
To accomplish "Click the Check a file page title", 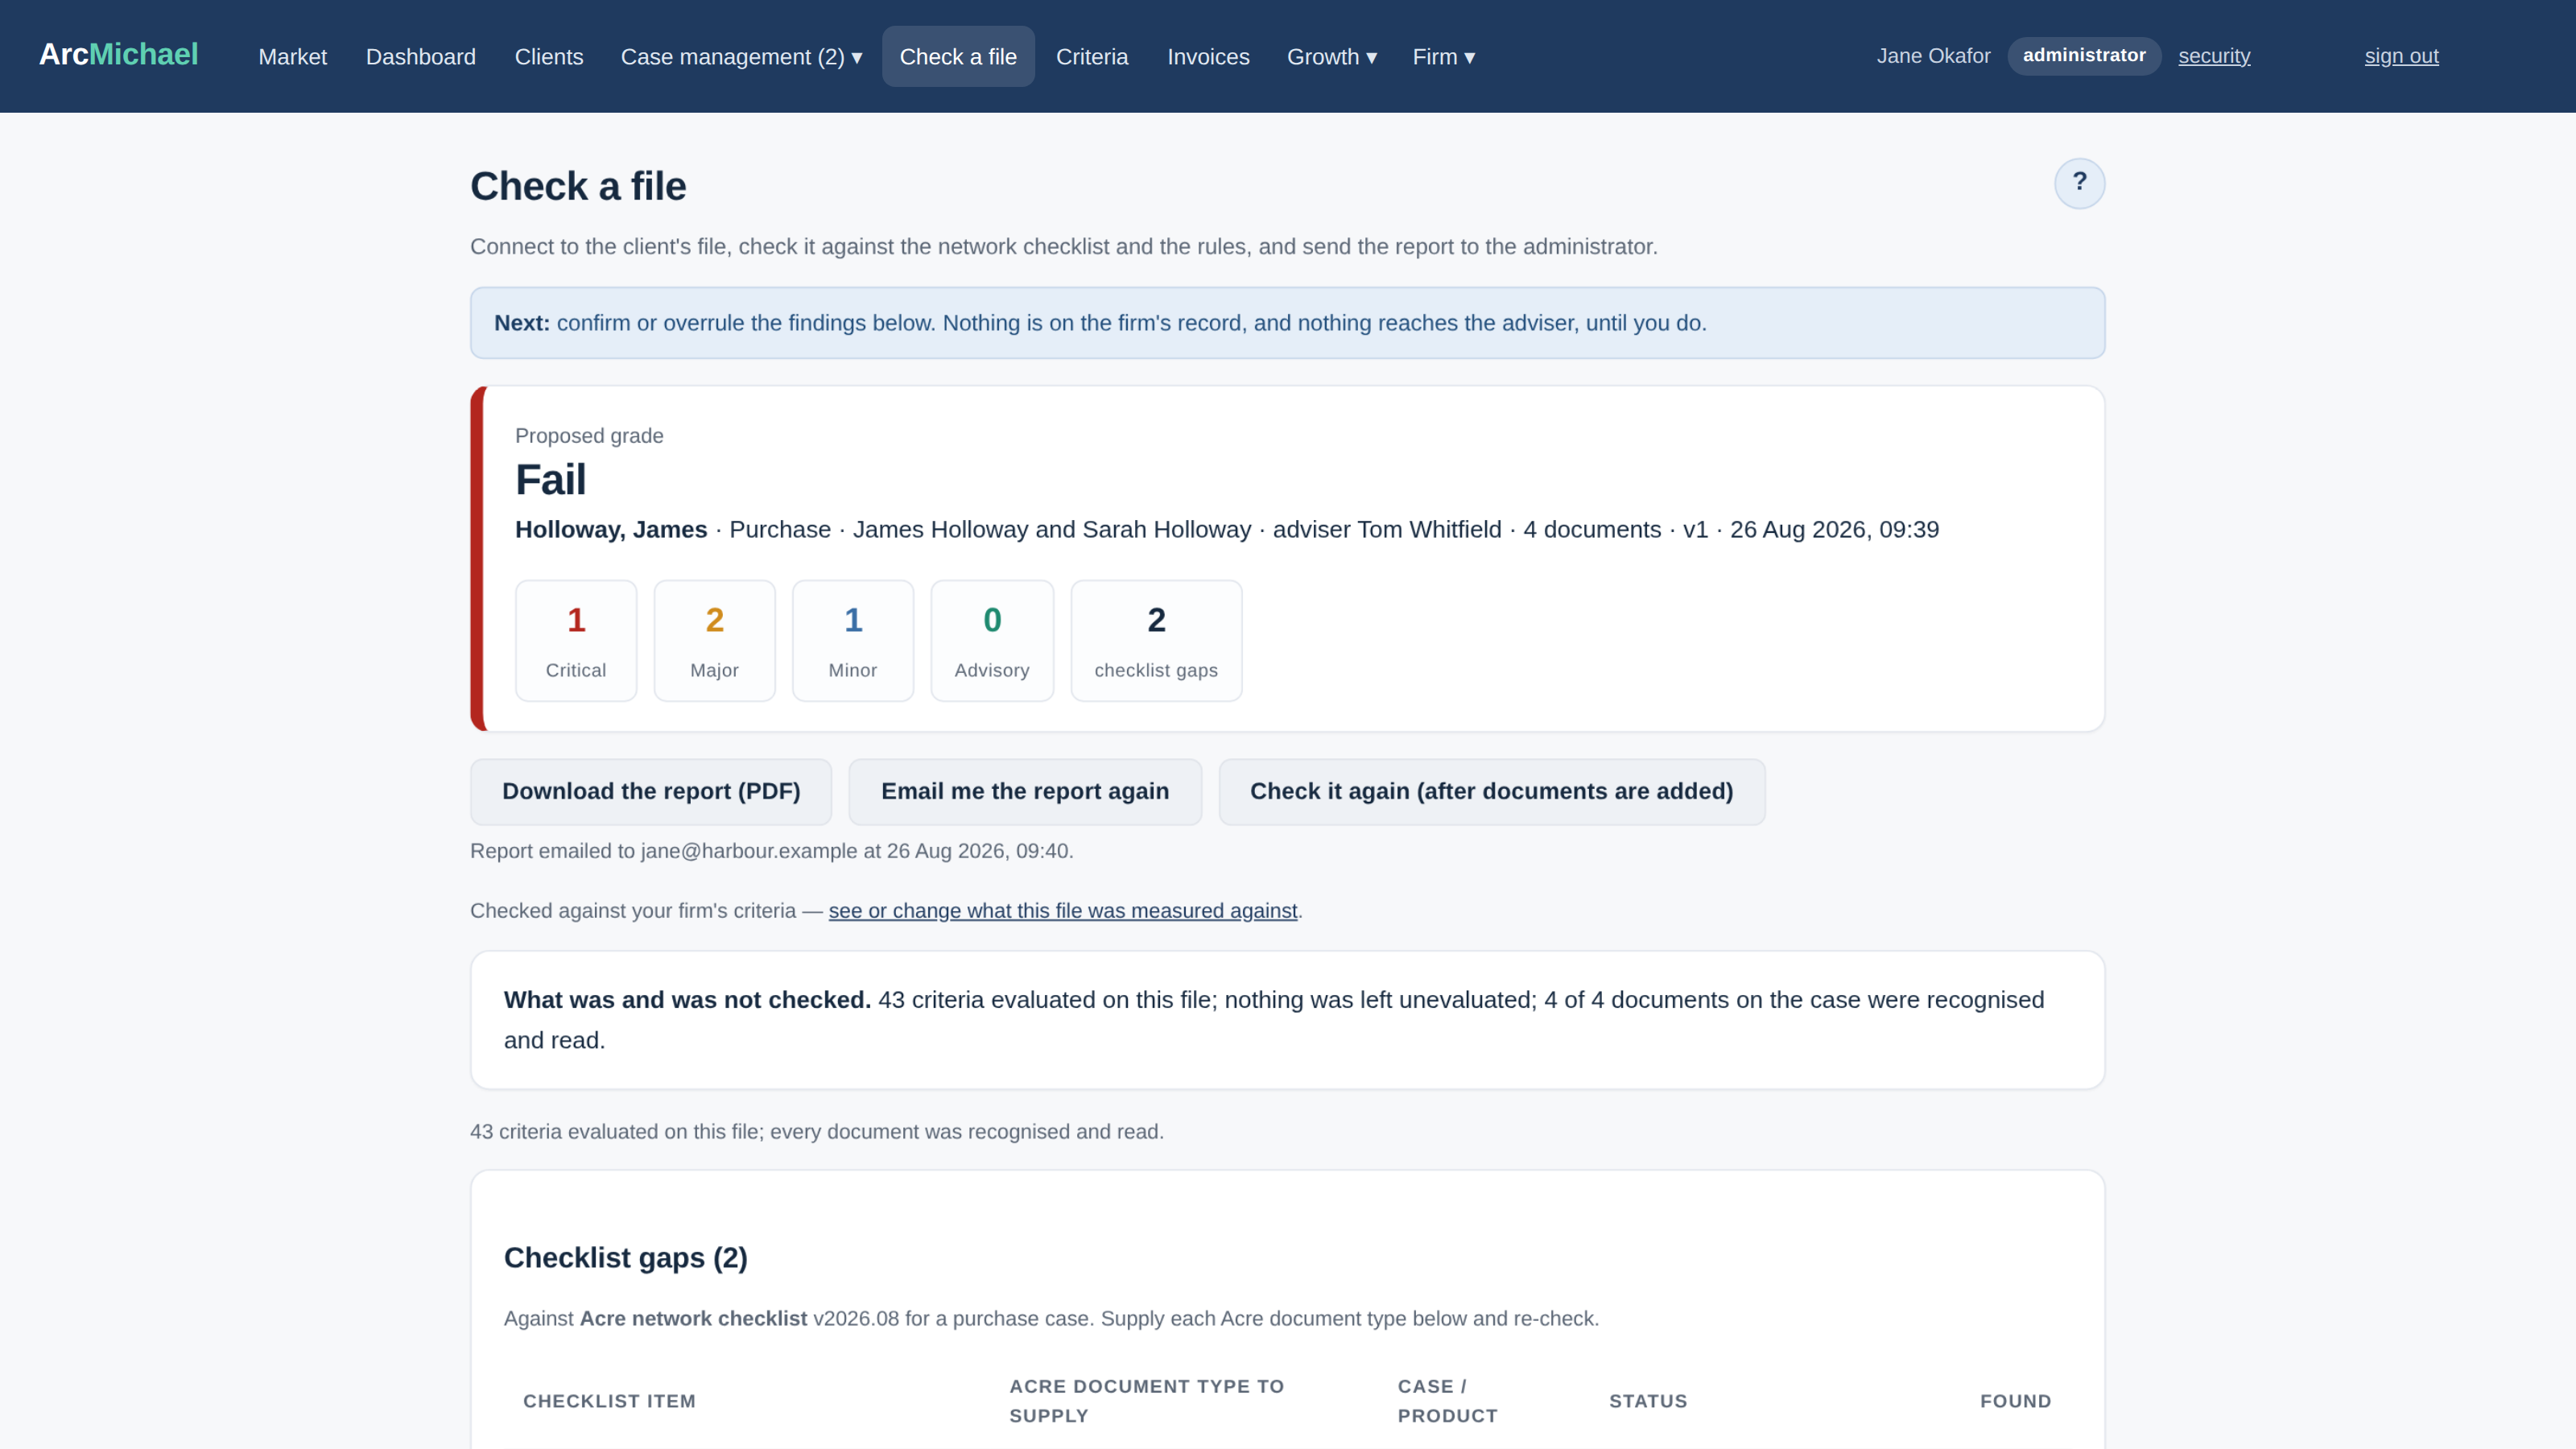I will click(x=578, y=186).
